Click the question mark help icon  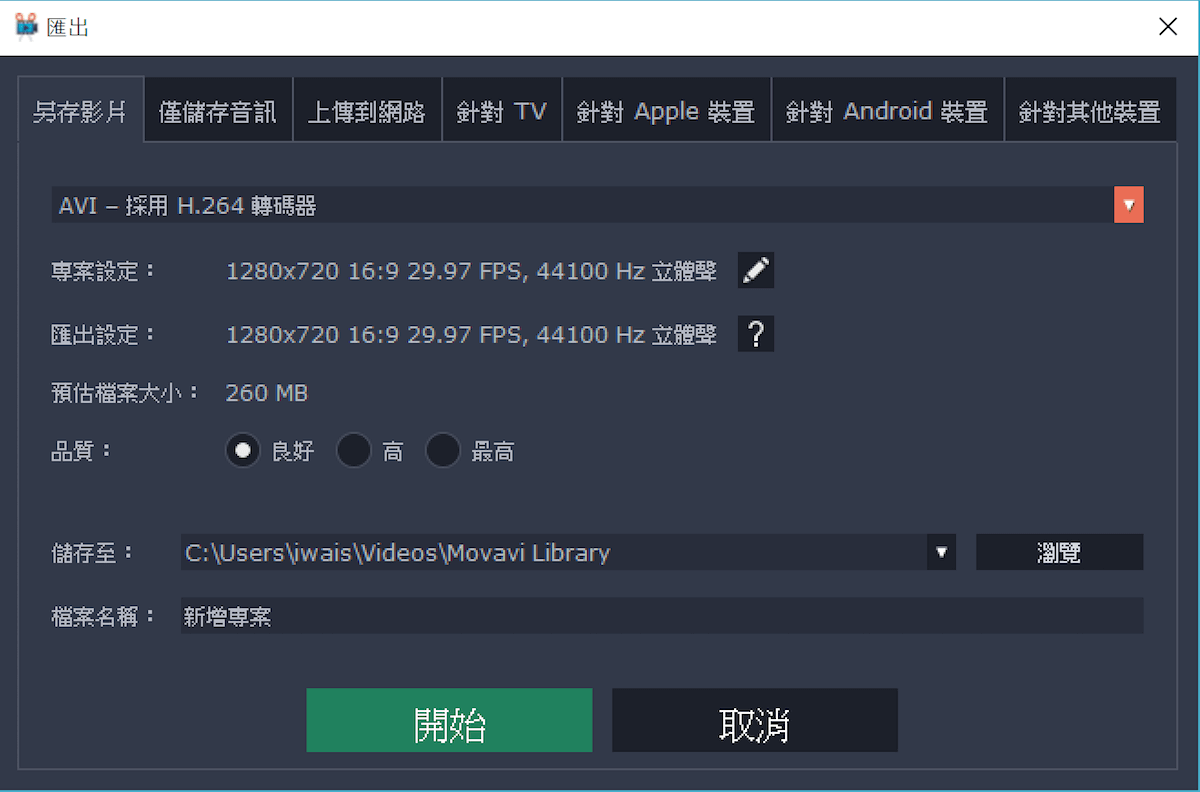[756, 334]
